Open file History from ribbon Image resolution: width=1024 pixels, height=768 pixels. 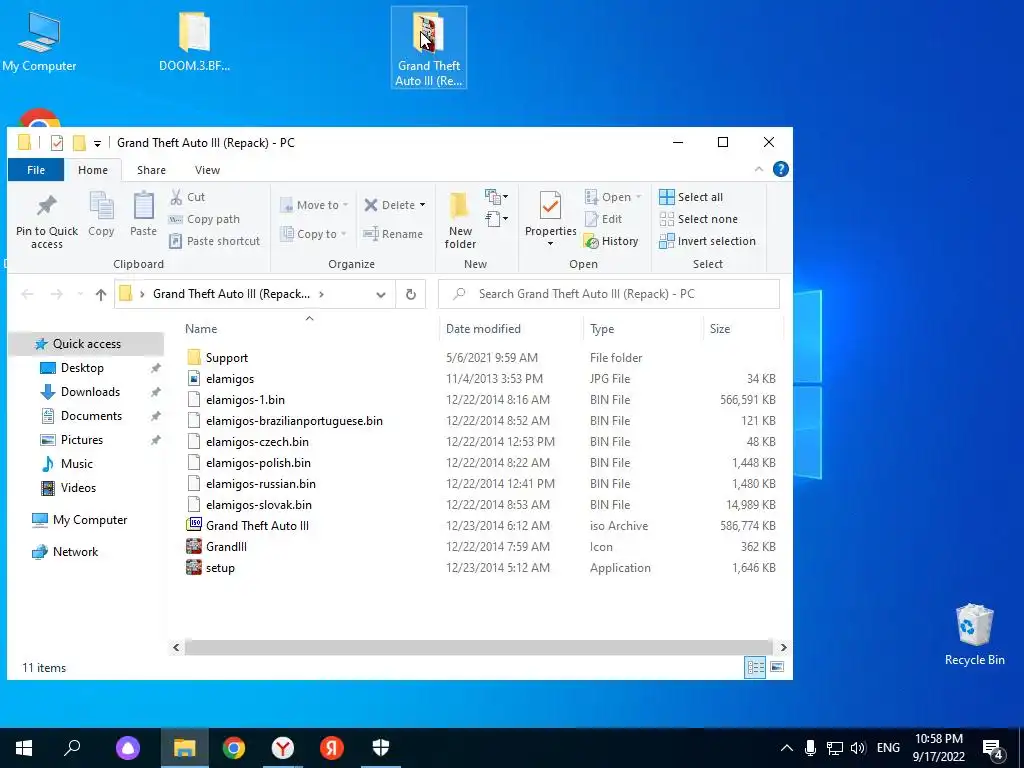point(611,241)
